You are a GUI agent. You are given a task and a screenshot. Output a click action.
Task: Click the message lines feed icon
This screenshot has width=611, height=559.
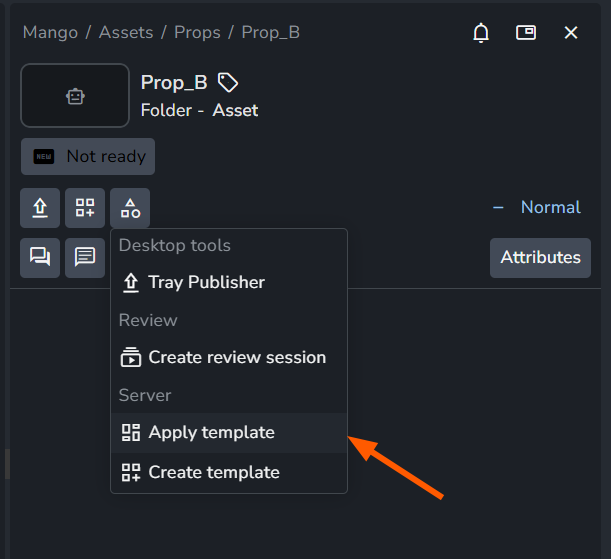[85, 258]
